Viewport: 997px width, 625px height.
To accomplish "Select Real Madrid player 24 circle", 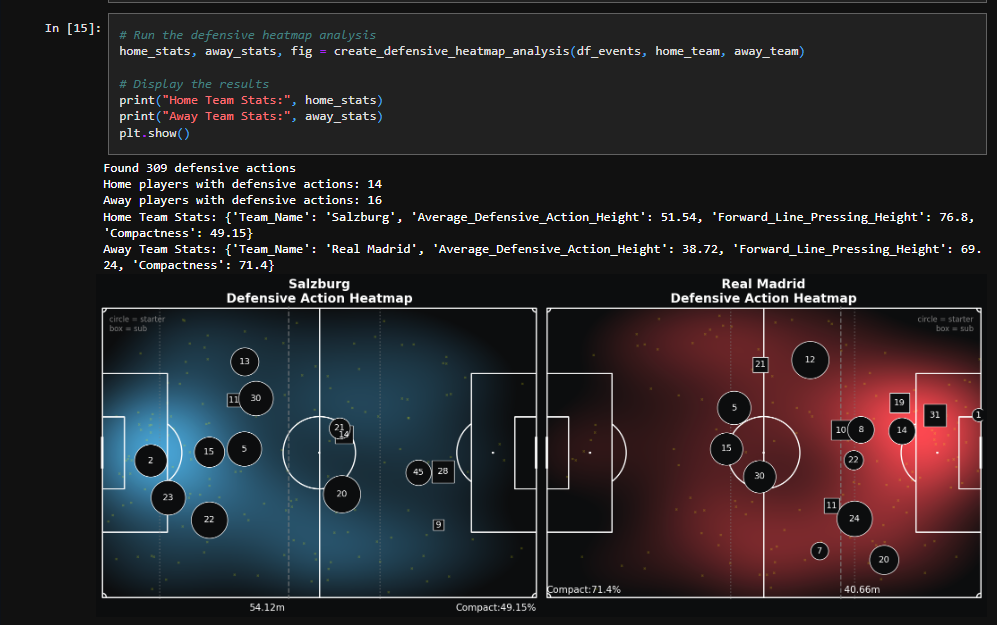I will pos(854,519).
